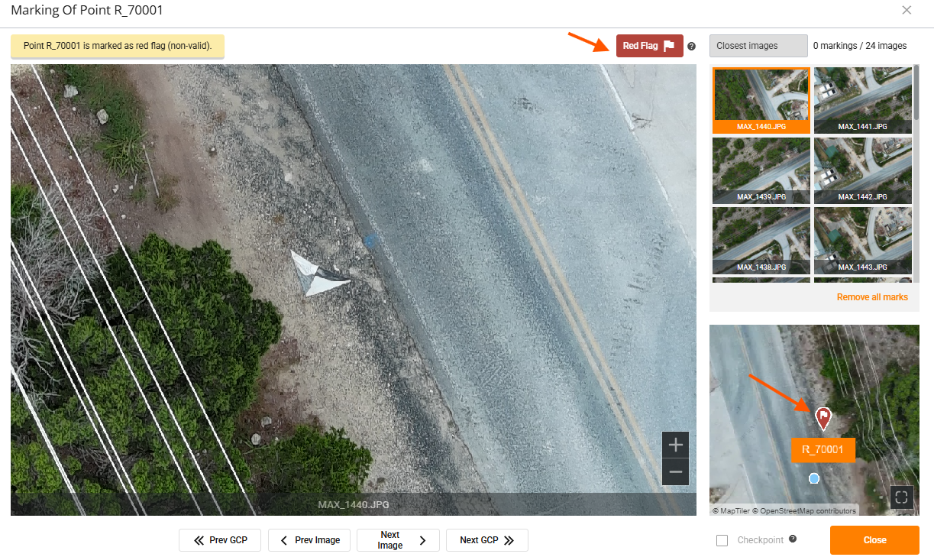Expand the minimap to fullscreen
Viewport: 934px width, 559px height.
coord(901,496)
